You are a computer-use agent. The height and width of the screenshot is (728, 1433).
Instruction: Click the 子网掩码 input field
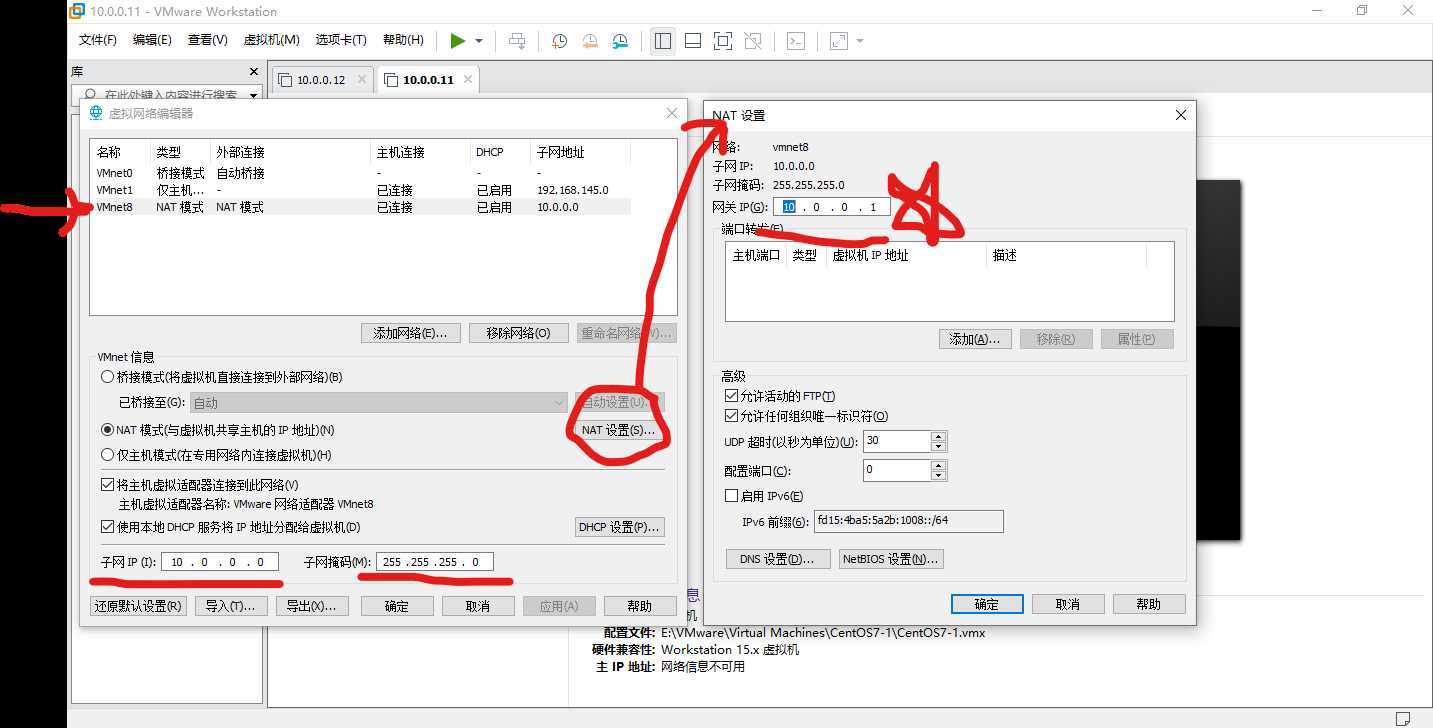coord(434,562)
